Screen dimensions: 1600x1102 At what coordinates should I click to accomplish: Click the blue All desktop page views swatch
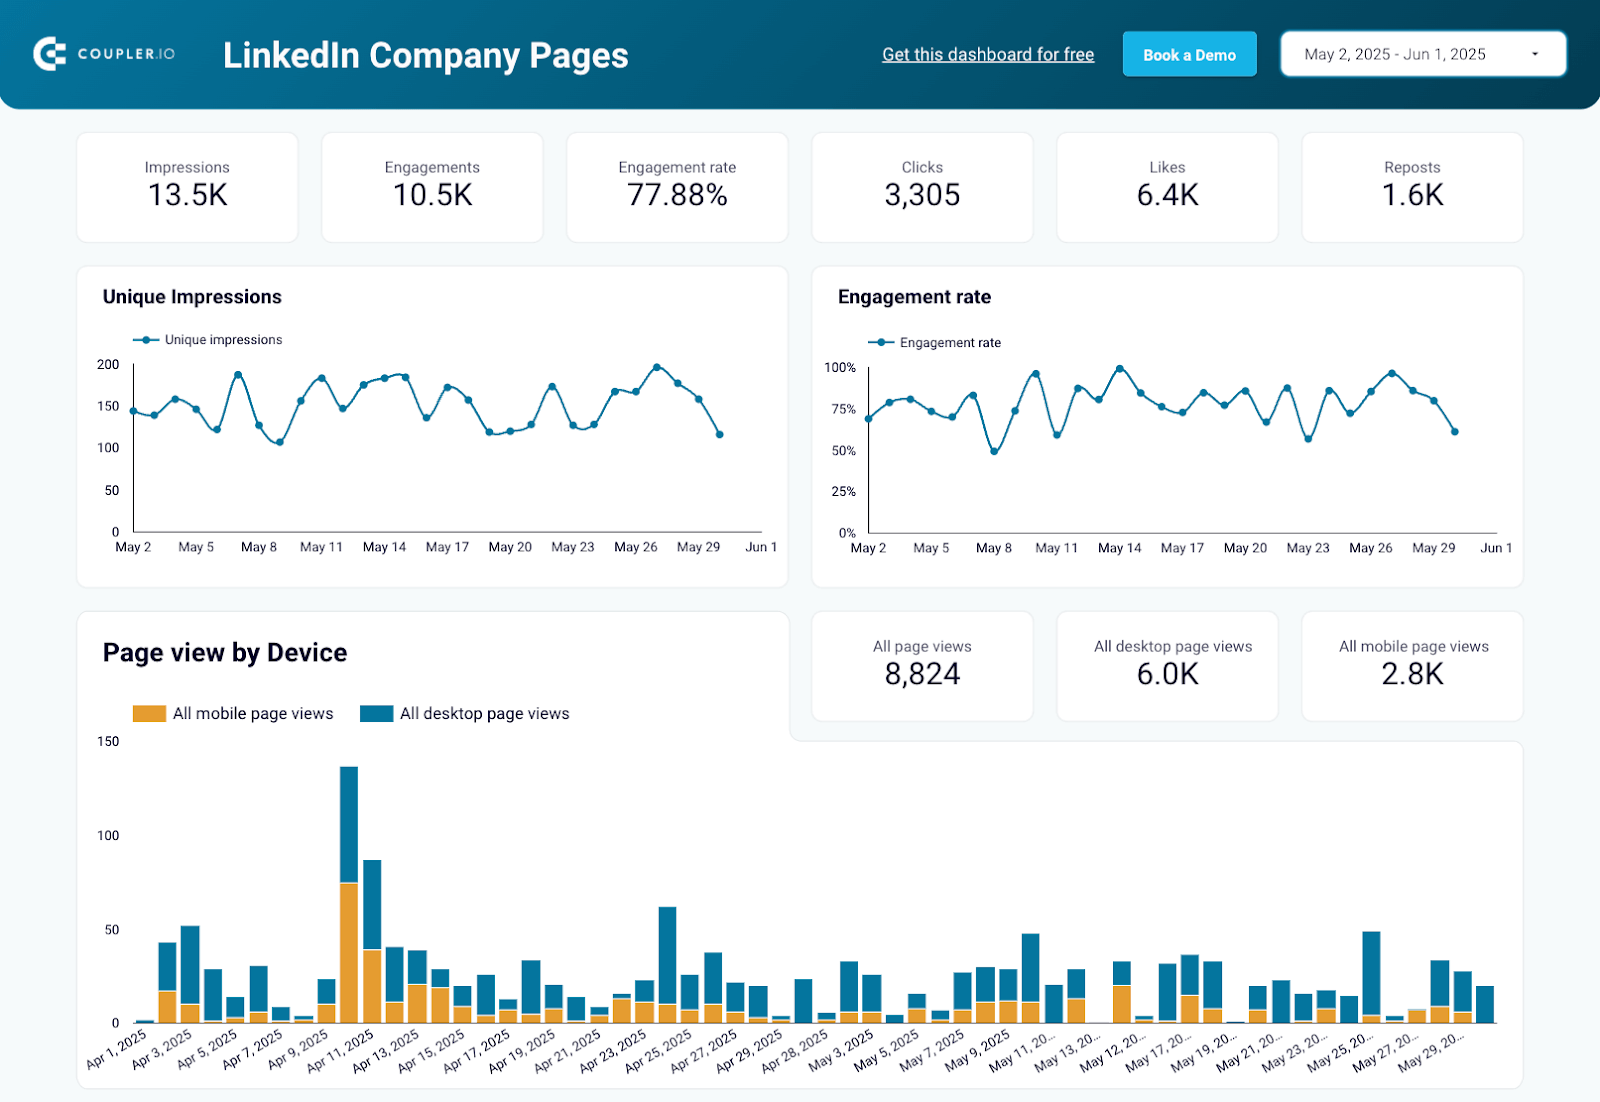(376, 714)
